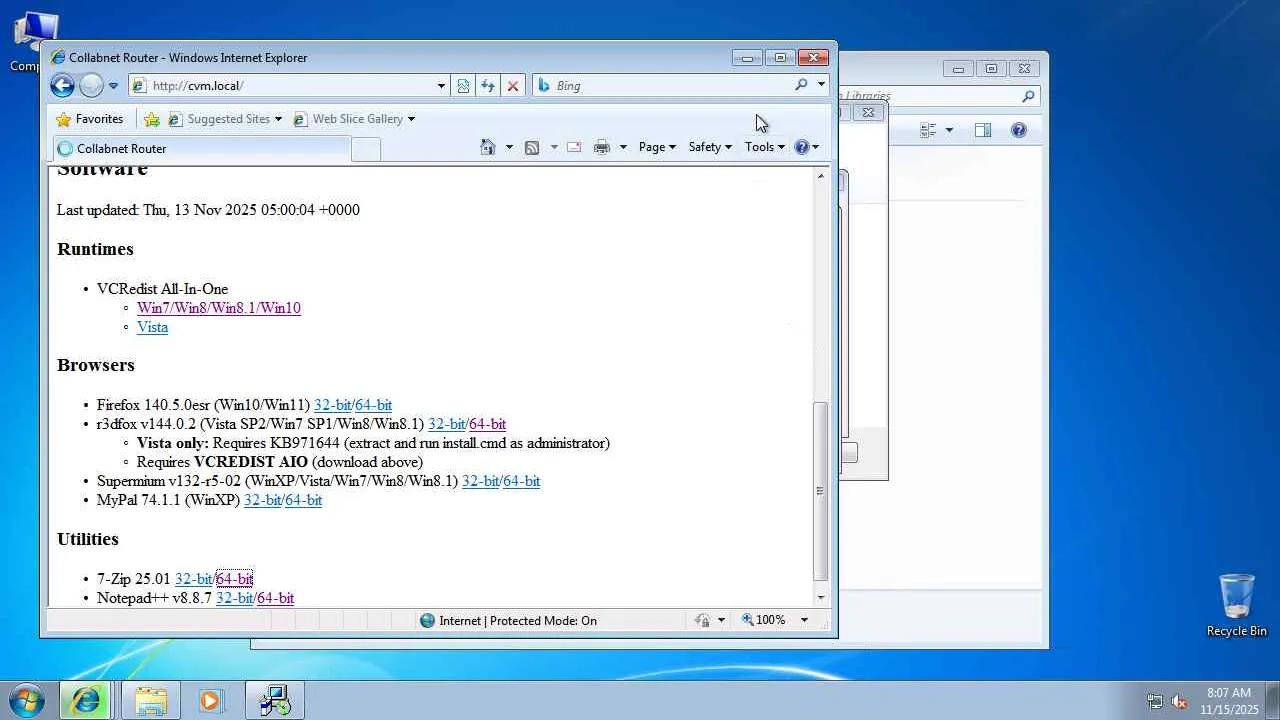This screenshot has height=720, width=1280.
Task: Download Firefox 140.5.0esr 32-bit
Action: pos(332,405)
